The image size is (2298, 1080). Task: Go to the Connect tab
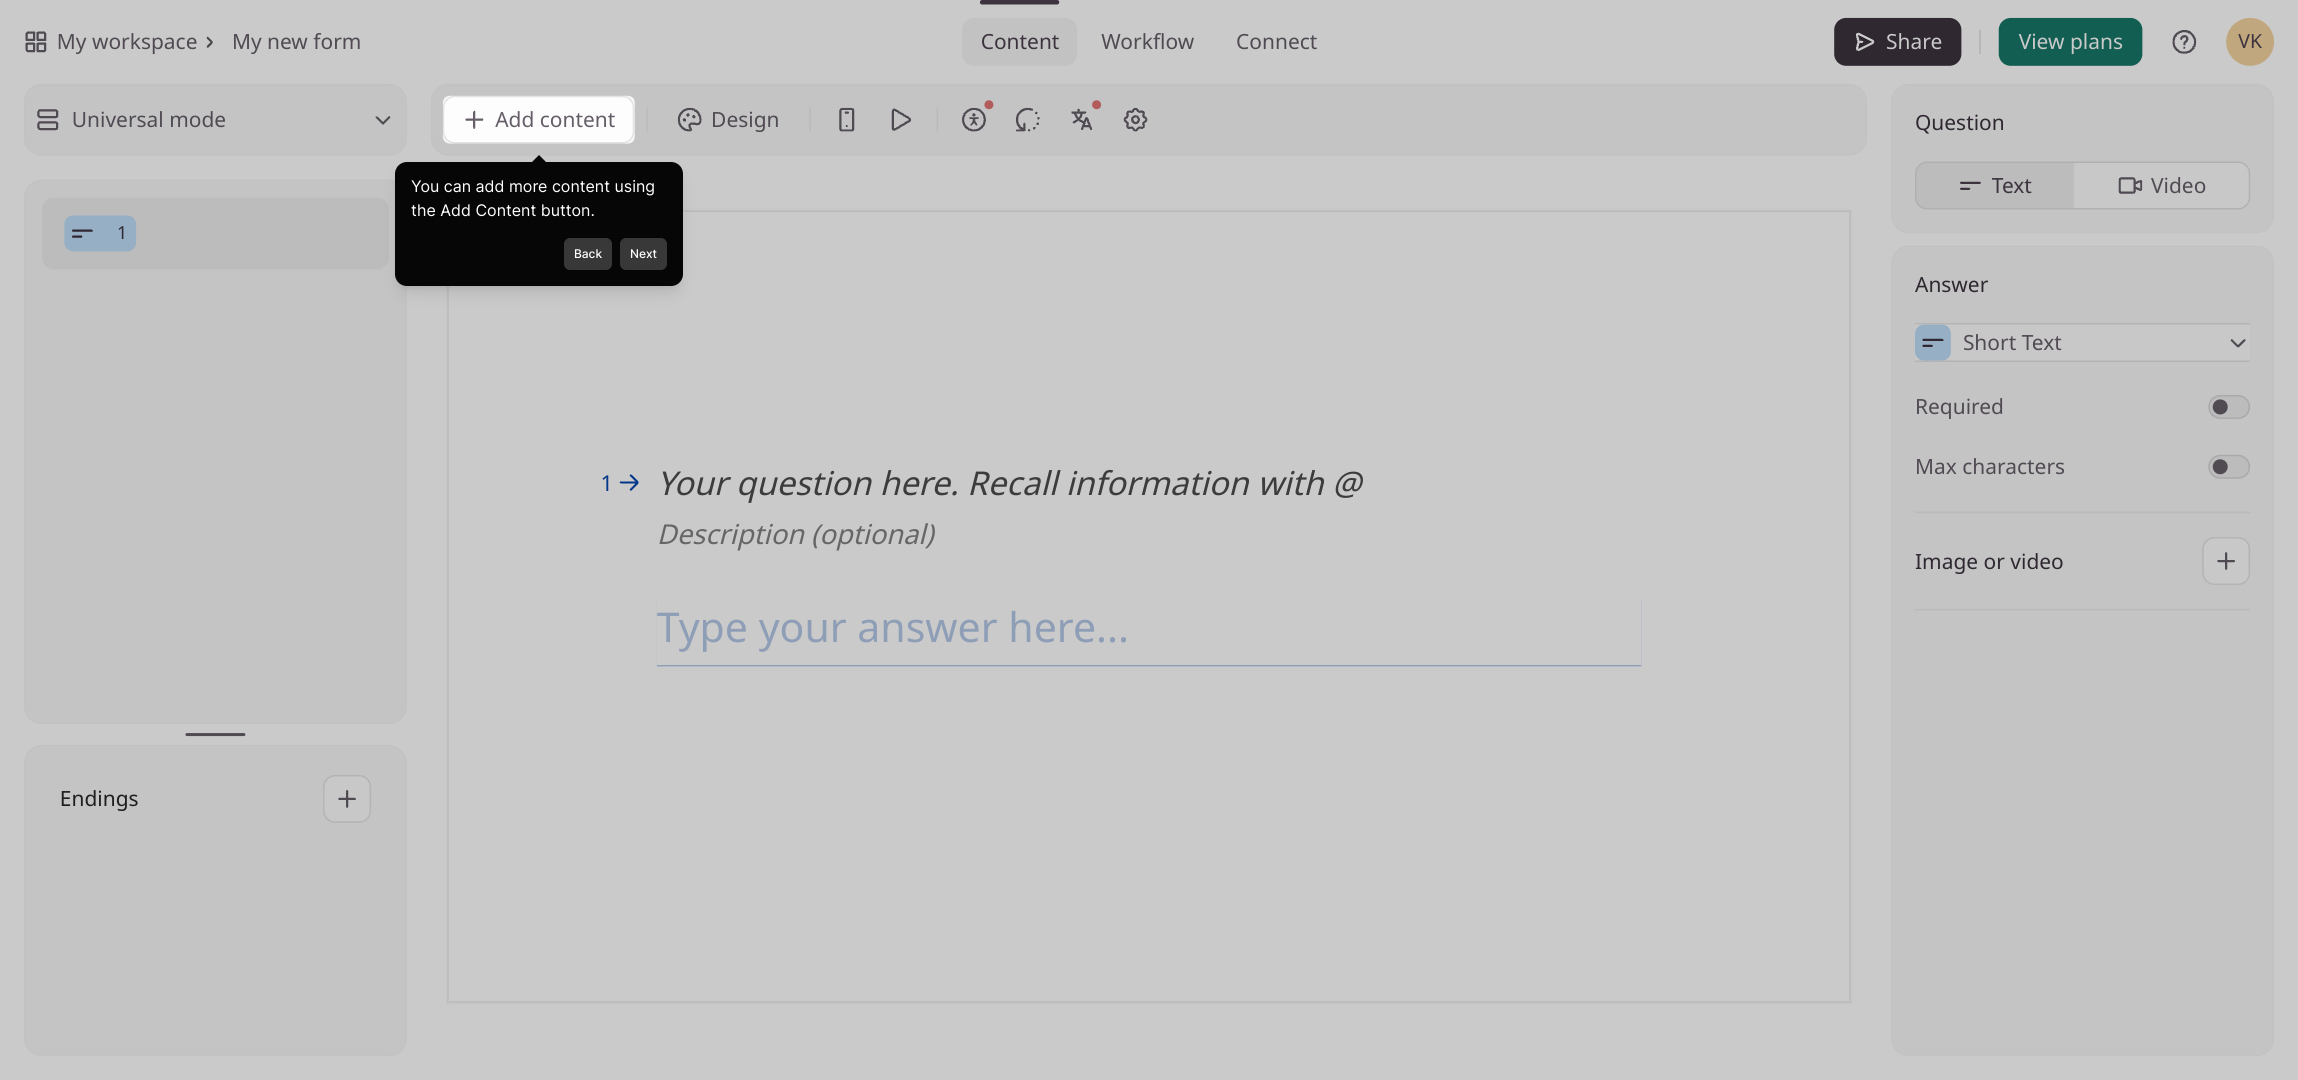1276,42
